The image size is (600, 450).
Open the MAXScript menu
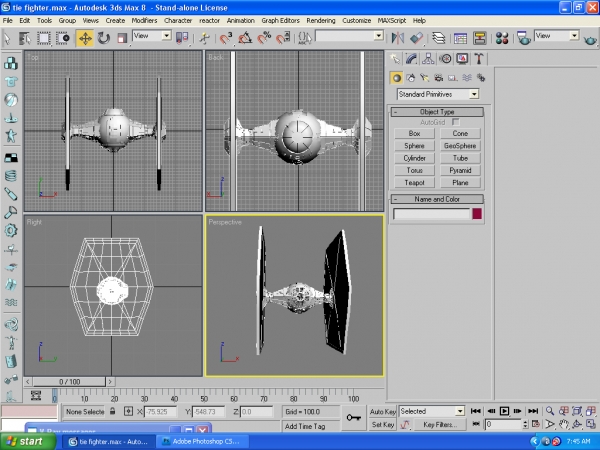392,21
